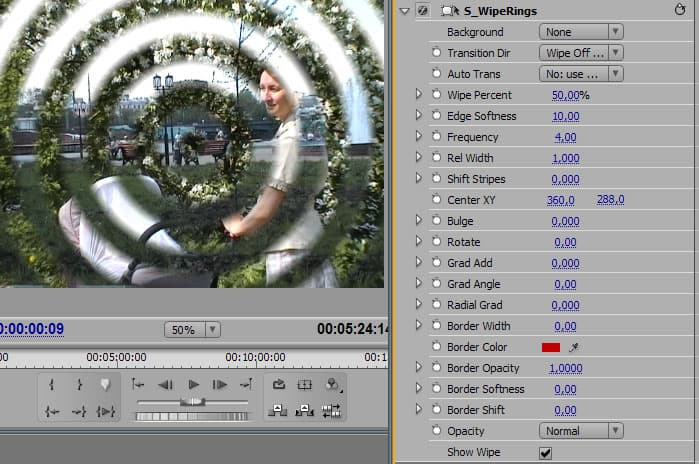Add an unnumbered marker with the marker icon
Screen dimensions: 699x464
click(105, 384)
